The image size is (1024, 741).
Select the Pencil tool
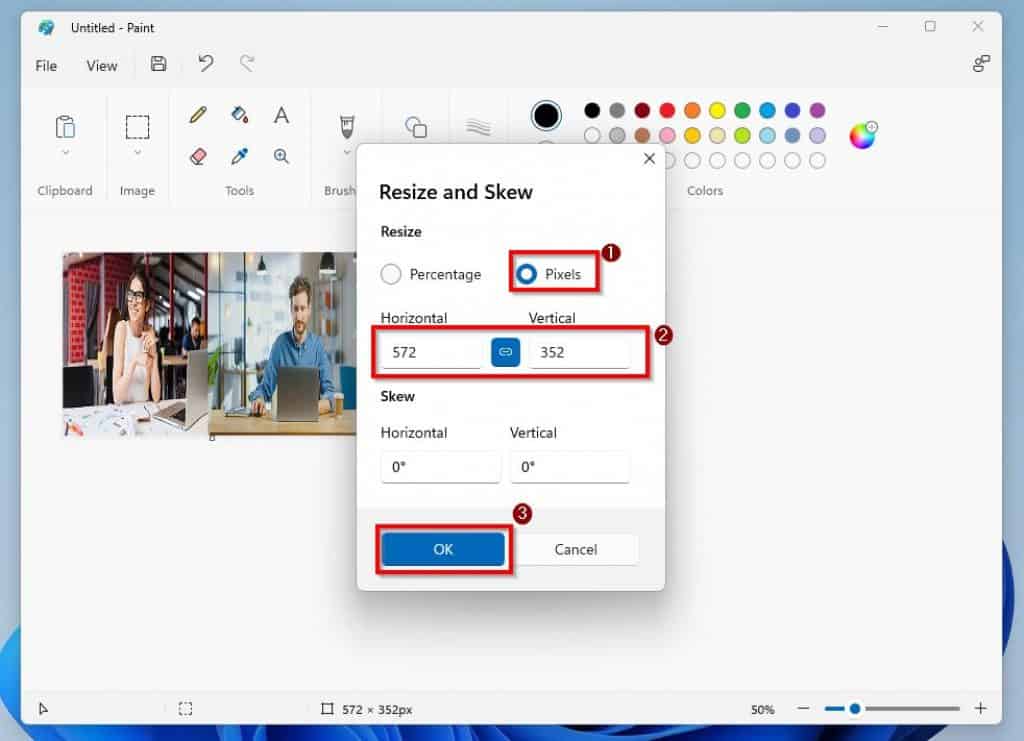[198, 116]
